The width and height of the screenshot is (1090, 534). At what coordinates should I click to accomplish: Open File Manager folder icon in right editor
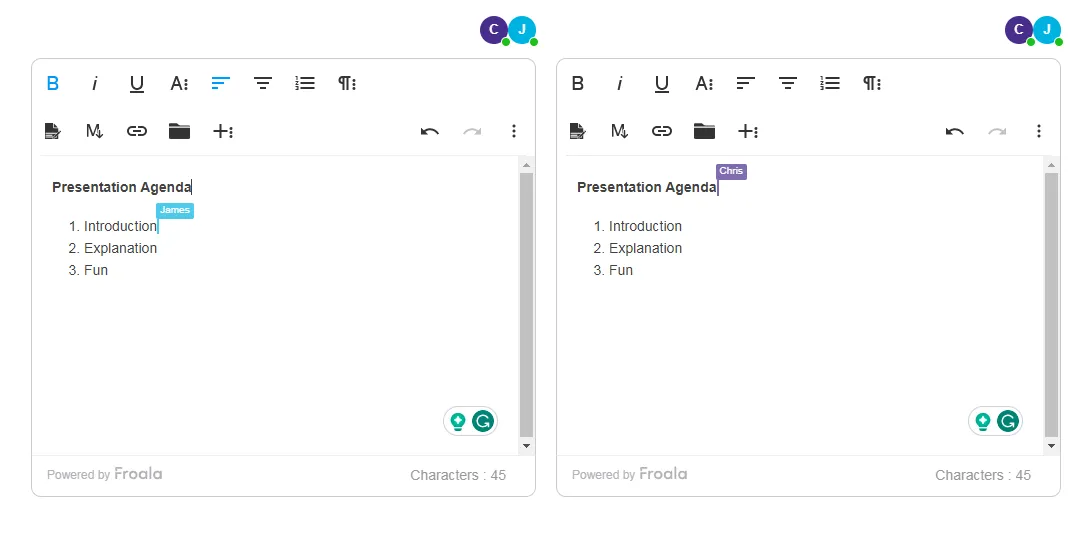click(704, 131)
